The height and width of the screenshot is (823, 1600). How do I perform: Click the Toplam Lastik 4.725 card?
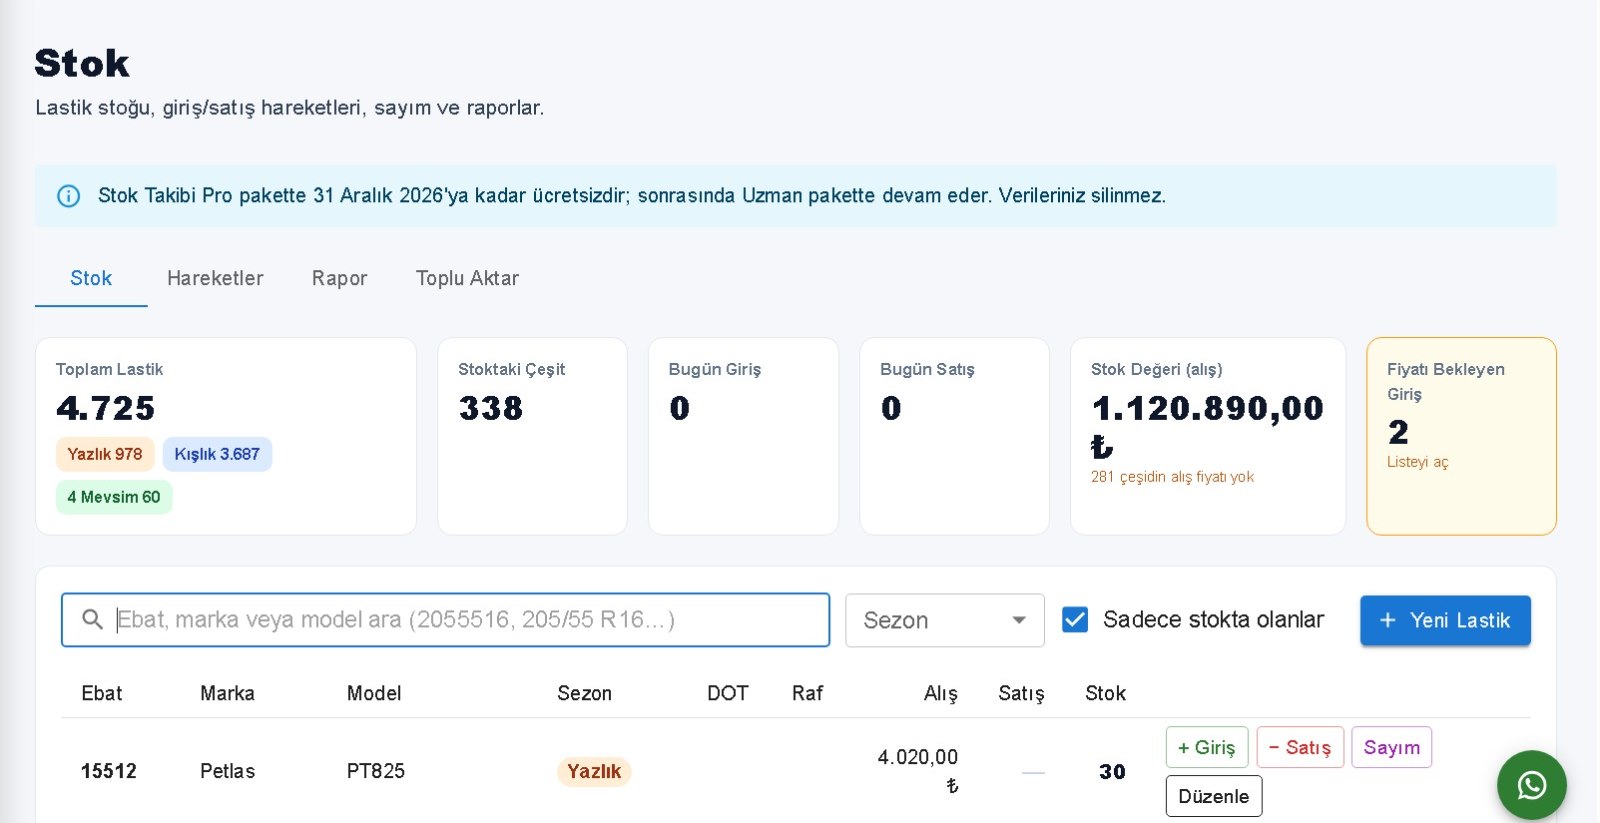click(x=226, y=436)
